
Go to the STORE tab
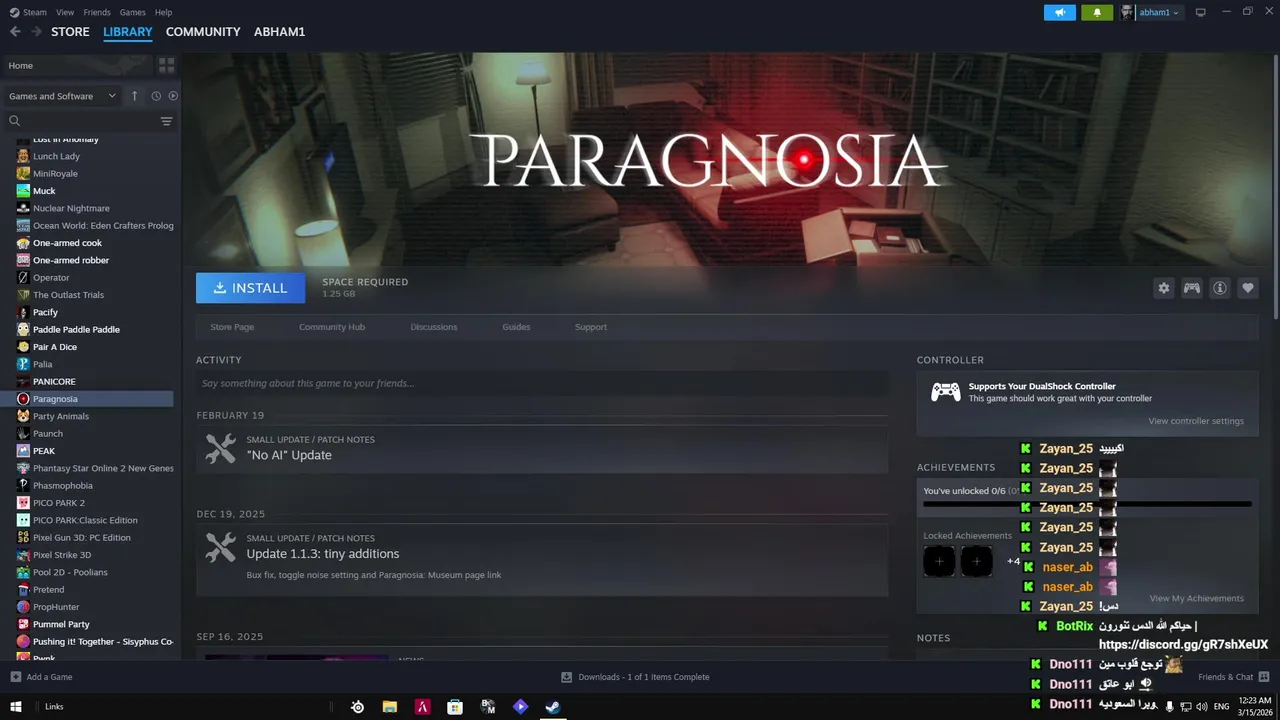(70, 32)
